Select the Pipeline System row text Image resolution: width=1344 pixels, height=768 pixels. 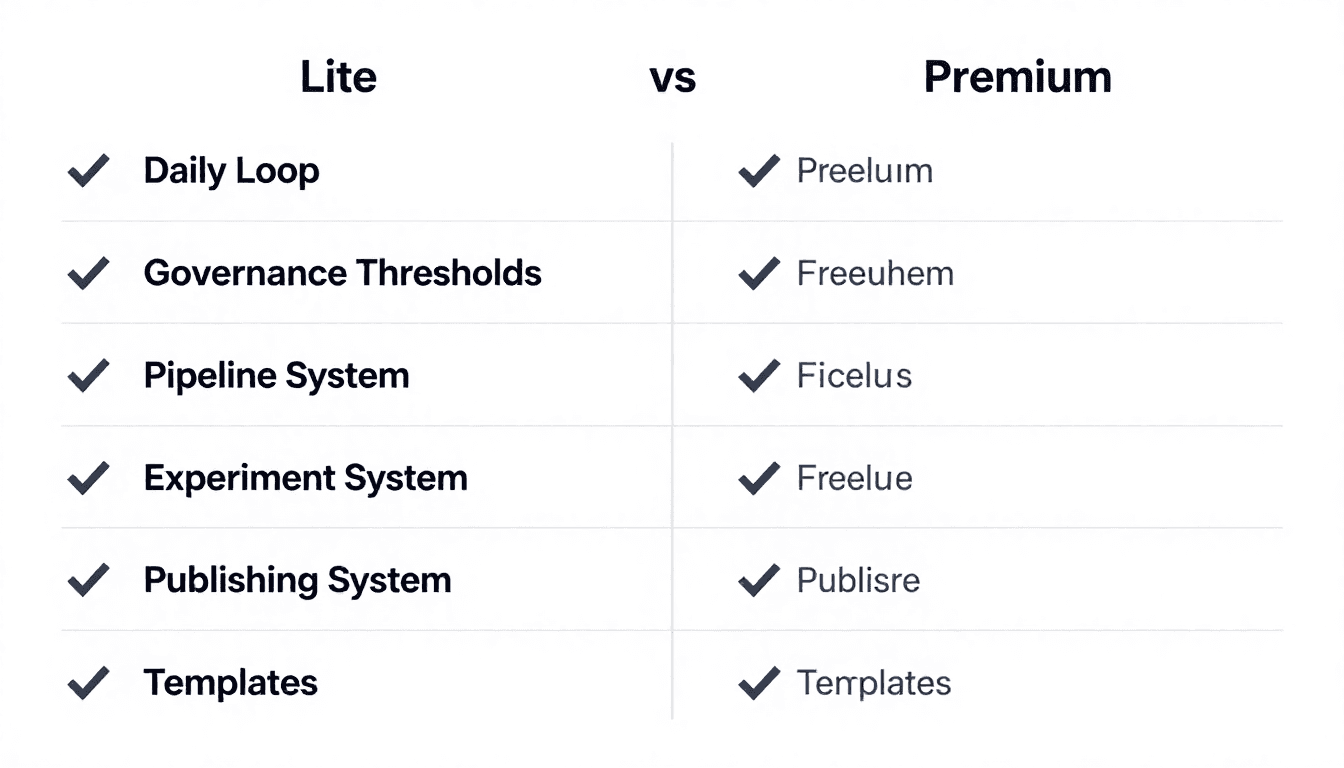coord(276,376)
